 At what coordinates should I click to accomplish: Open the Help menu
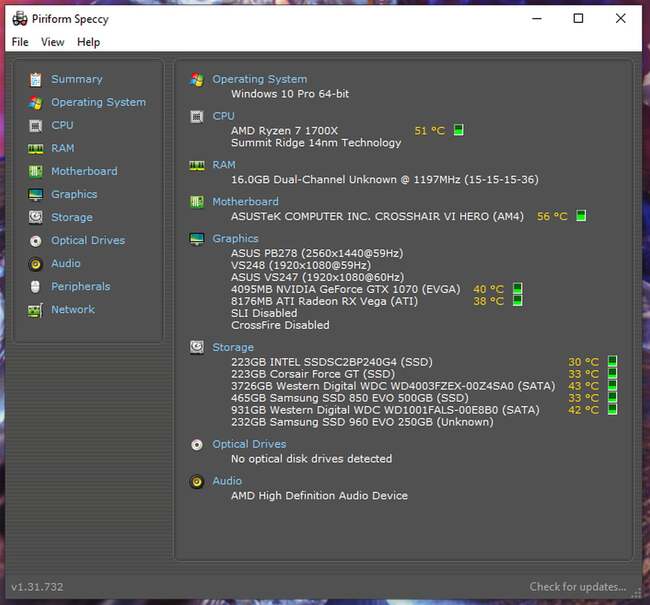click(x=88, y=42)
